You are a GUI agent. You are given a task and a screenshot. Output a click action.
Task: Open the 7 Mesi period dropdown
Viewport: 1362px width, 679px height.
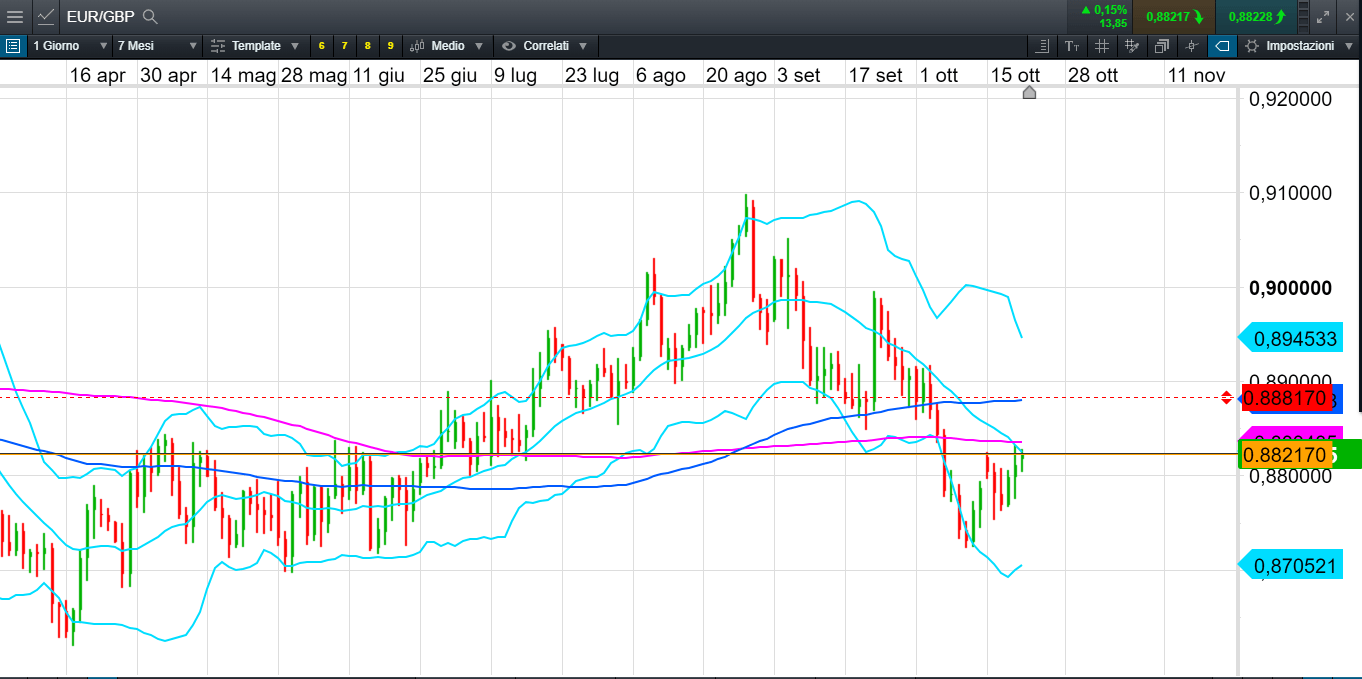point(157,46)
